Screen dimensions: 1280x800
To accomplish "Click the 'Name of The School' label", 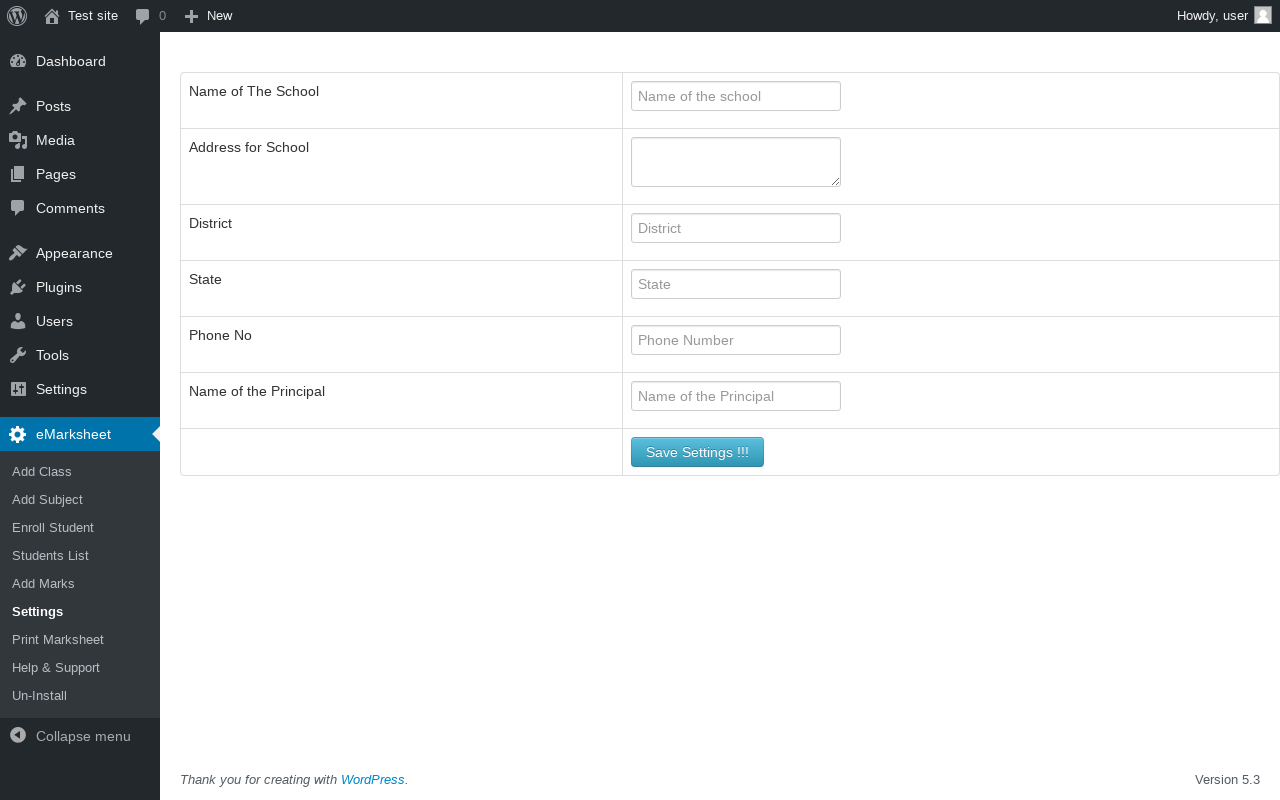I will point(254,91).
